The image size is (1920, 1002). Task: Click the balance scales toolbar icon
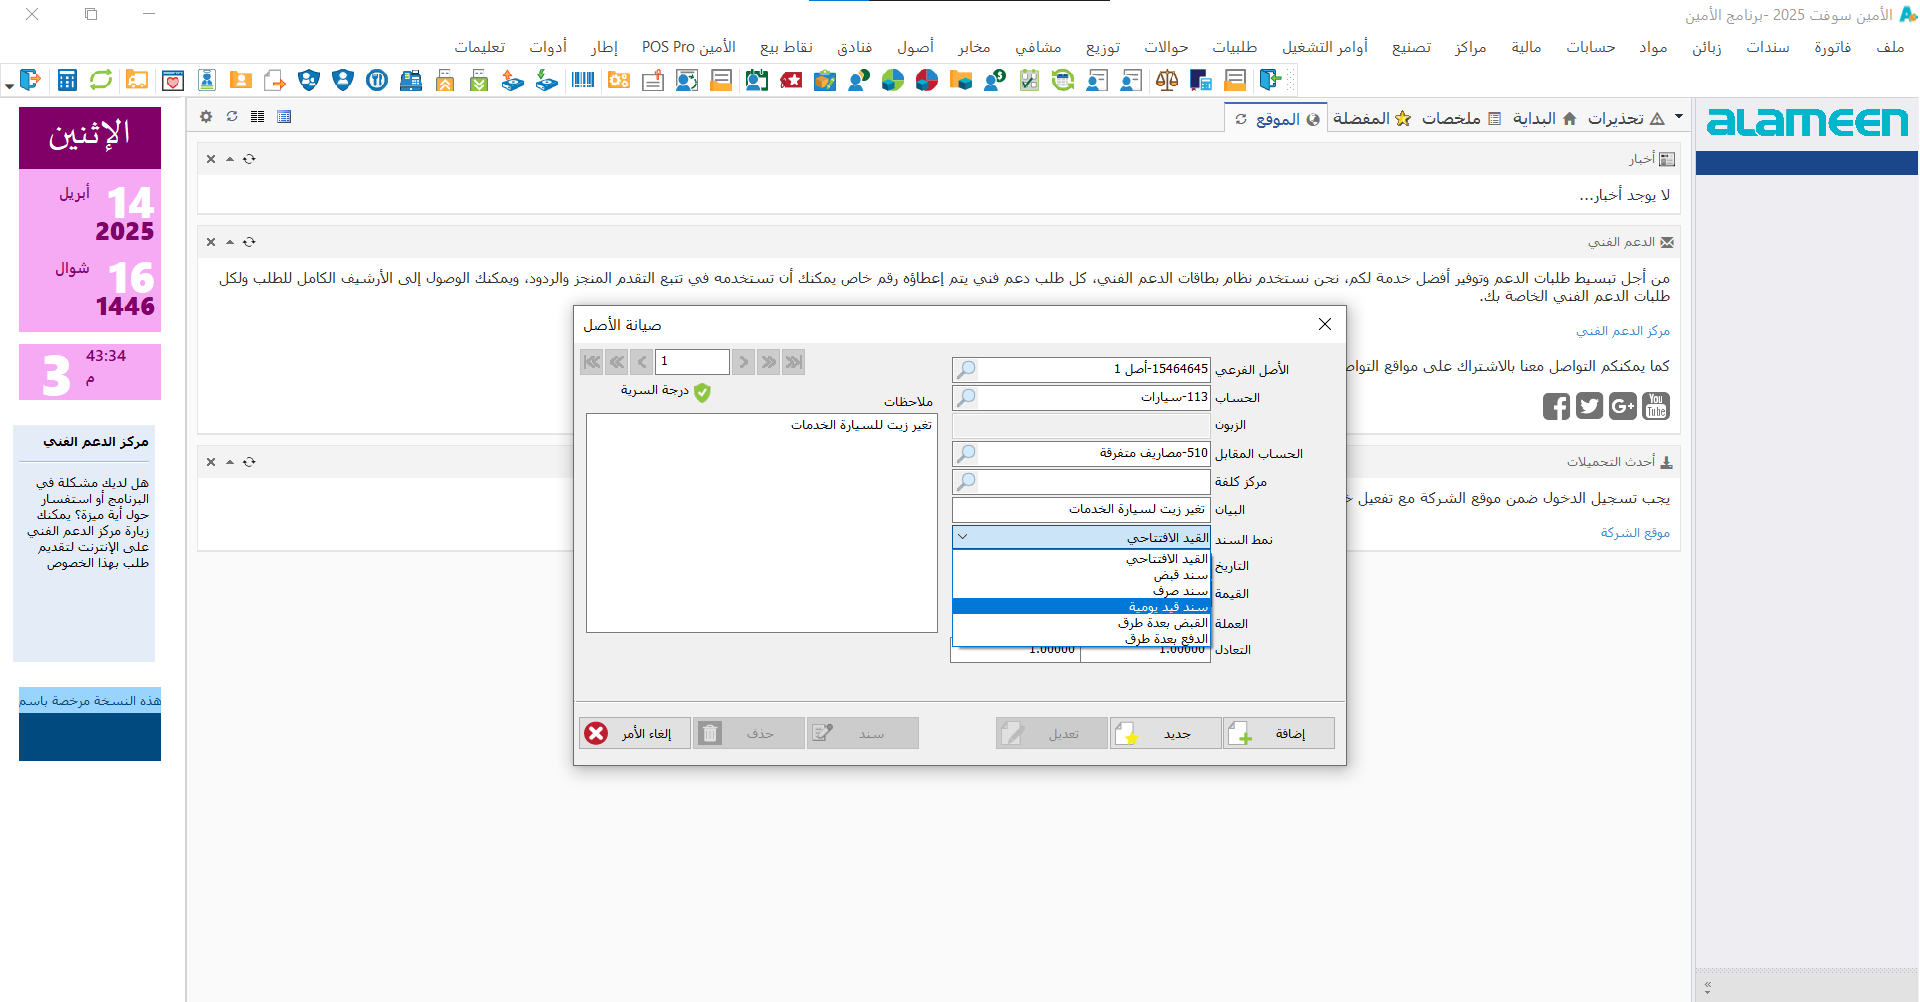coord(1166,81)
